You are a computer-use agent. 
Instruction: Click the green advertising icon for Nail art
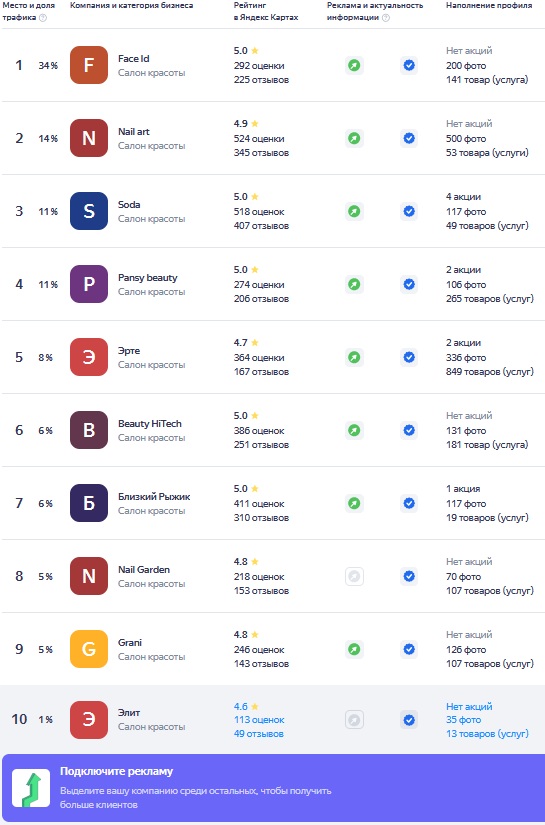[x=355, y=138]
